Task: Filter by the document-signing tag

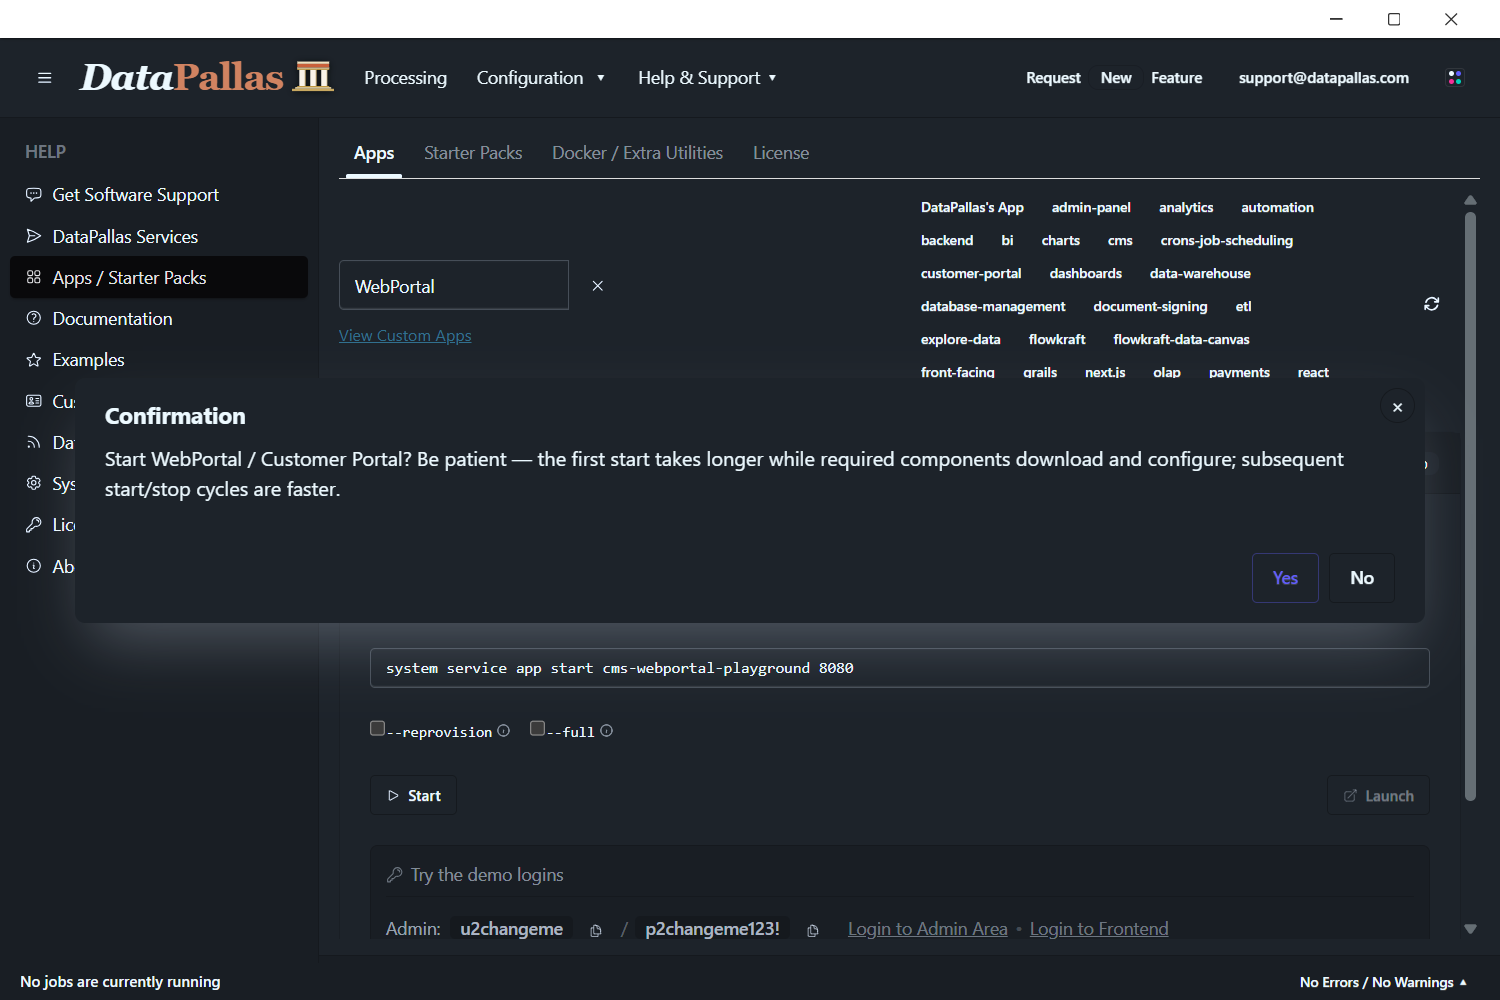Action: coord(1150,306)
